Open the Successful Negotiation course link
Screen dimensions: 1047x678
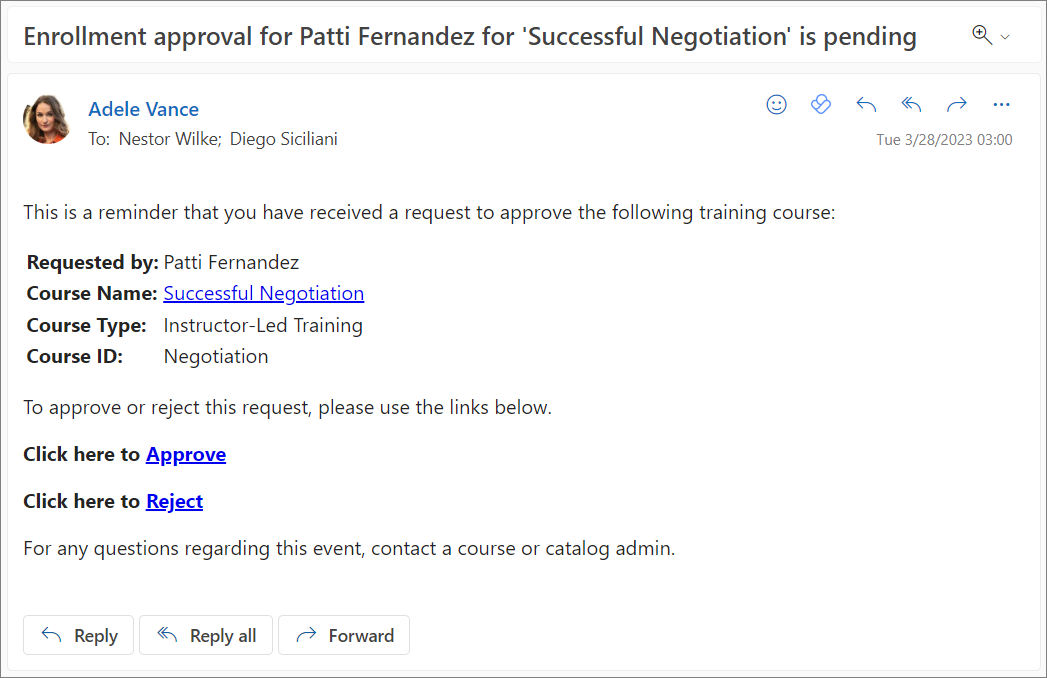point(264,293)
